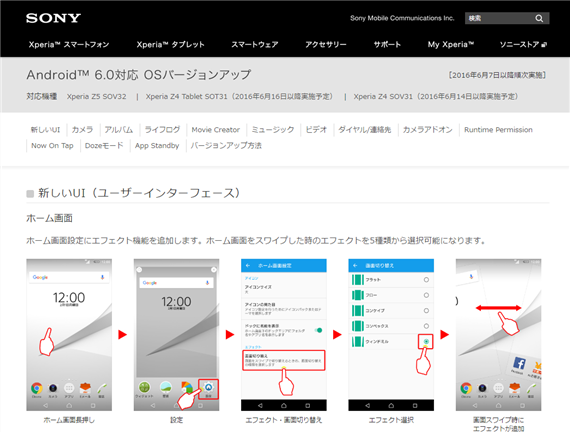Image resolution: width=570 pixels, height=432 pixels.
Task: Click the エフェクト選択 phone screenshot
Action: pyautogui.click(x=391, y=335)
